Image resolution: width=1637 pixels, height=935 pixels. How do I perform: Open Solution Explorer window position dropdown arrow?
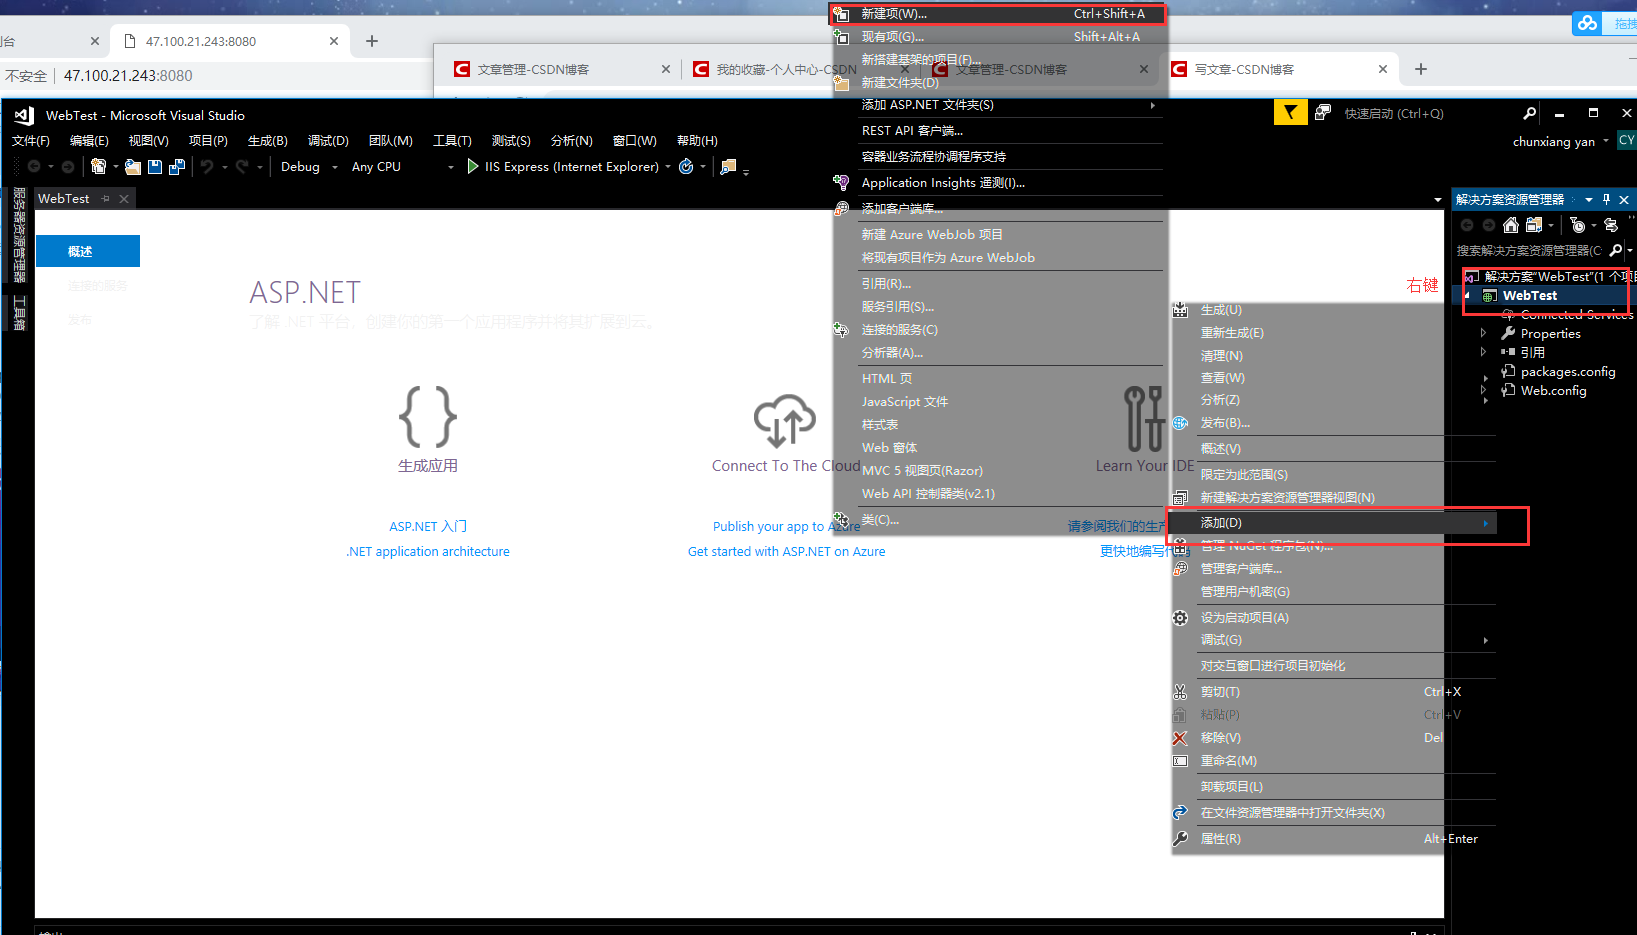[x=1589, y=200]
